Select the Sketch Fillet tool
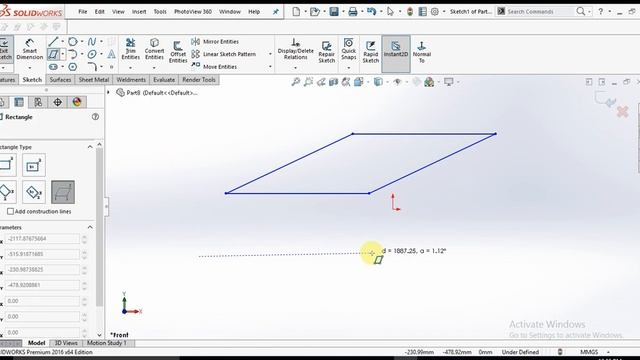The width and height of the screenshot is (640, 360). (x=92, y=67)
